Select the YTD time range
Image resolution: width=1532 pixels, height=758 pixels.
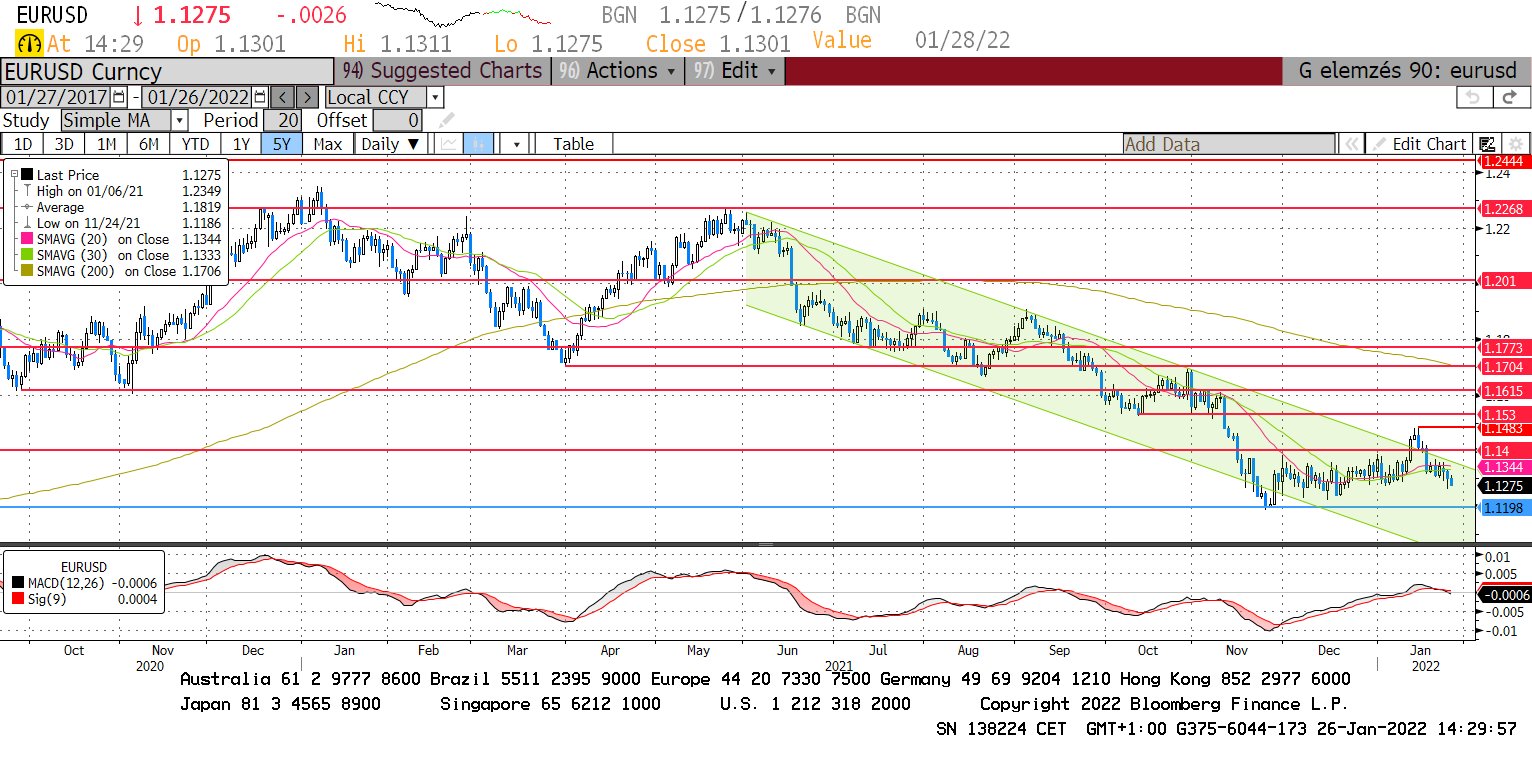195,144
